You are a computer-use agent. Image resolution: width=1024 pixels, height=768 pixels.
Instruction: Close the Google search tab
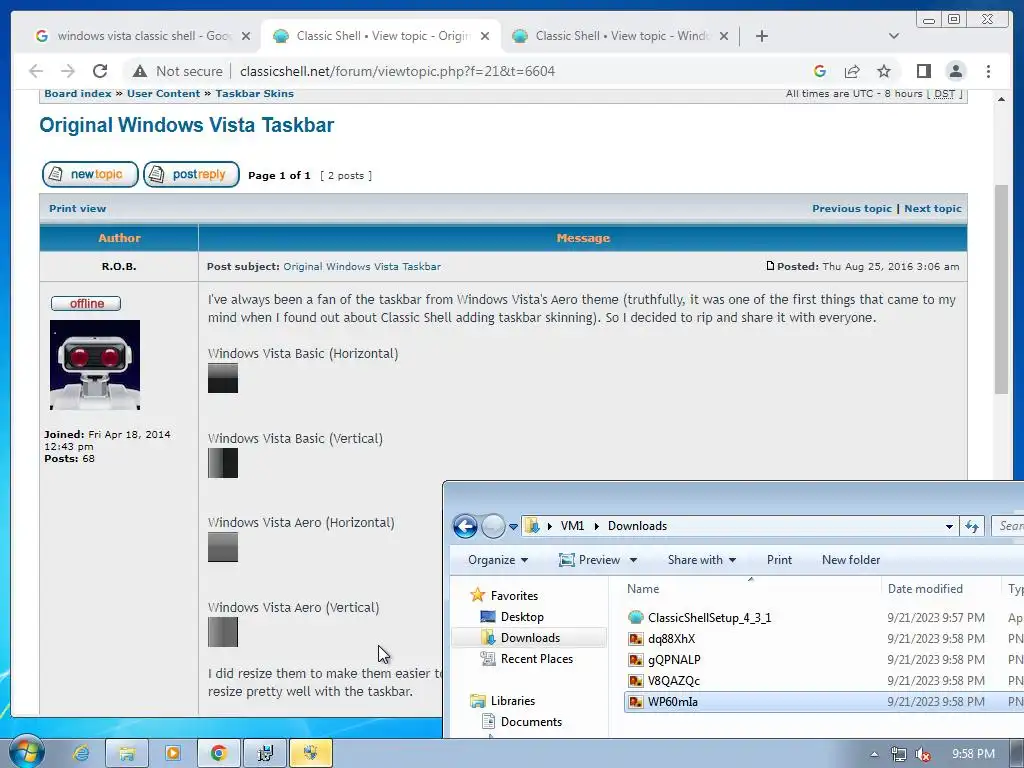tap(246, 36)
